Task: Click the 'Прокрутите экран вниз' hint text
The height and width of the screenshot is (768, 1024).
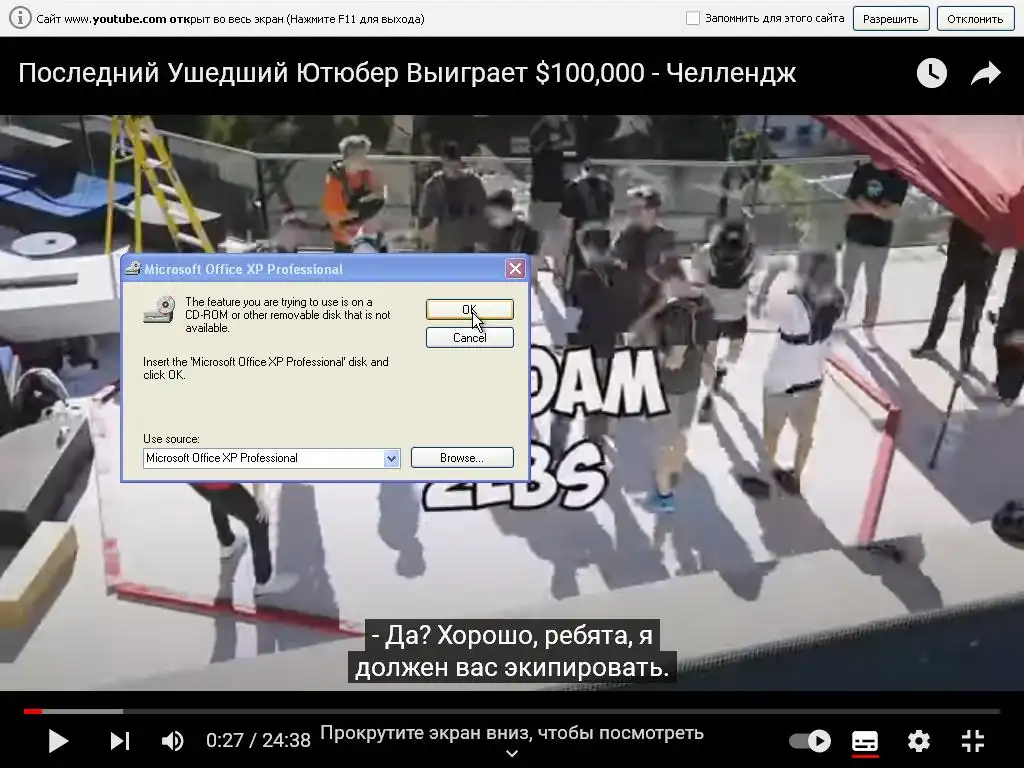Action: pyautogui.click(x=511, y=733)
